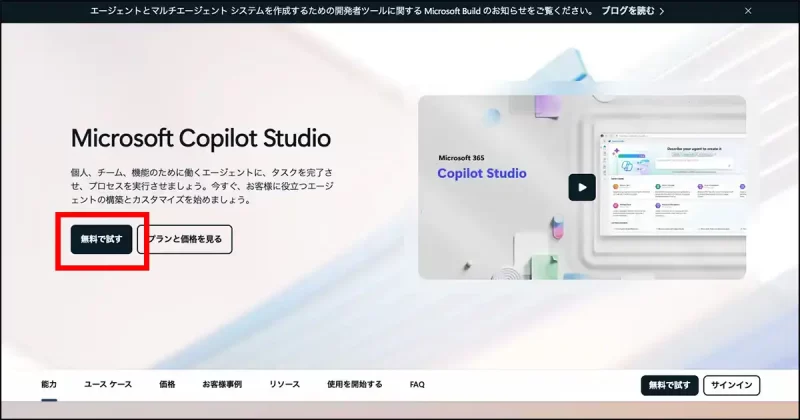Open the FAQ tab

pyautogui.click(x=417, y=384)
